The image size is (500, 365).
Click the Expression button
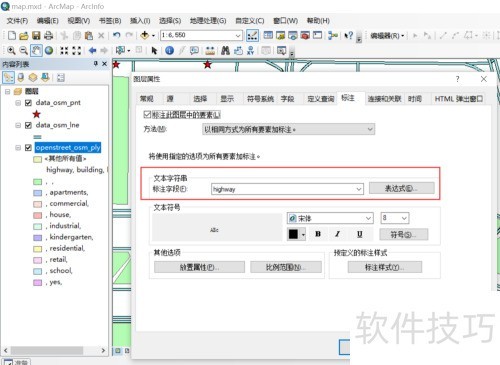tap(402, 188)
